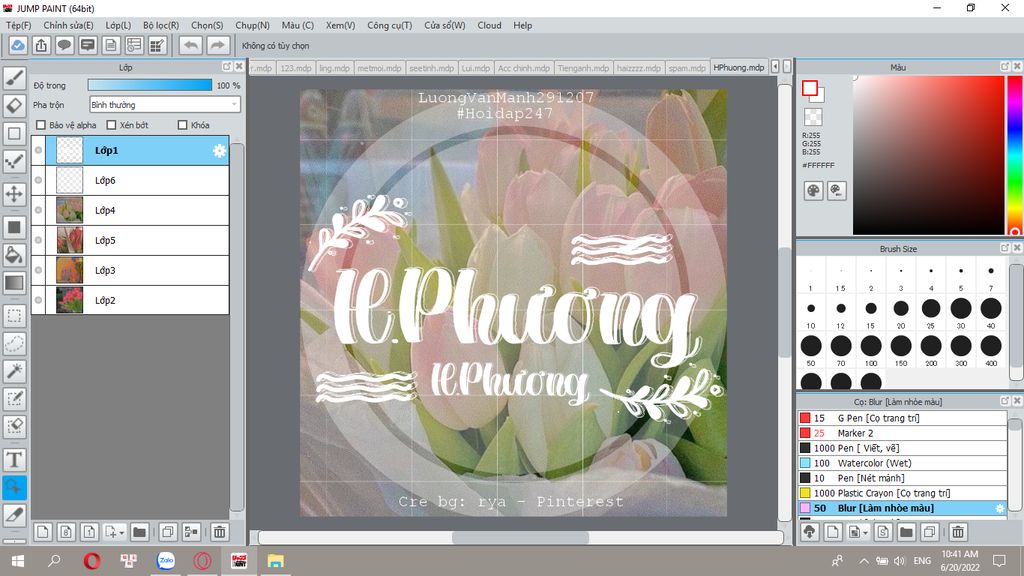Open the Chỉnh sửa(E) menu

[68, 25]
